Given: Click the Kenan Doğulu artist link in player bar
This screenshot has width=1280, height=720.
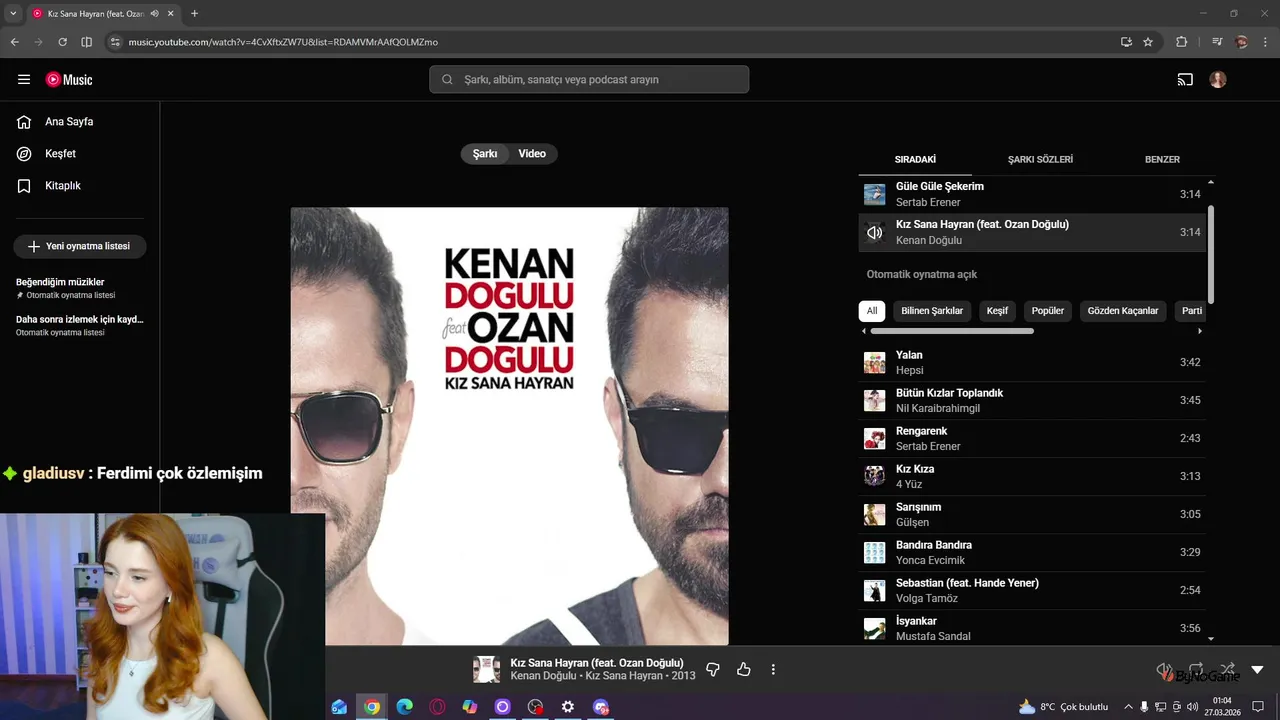Looking at the screenshot, I should (x=542, y=676).
